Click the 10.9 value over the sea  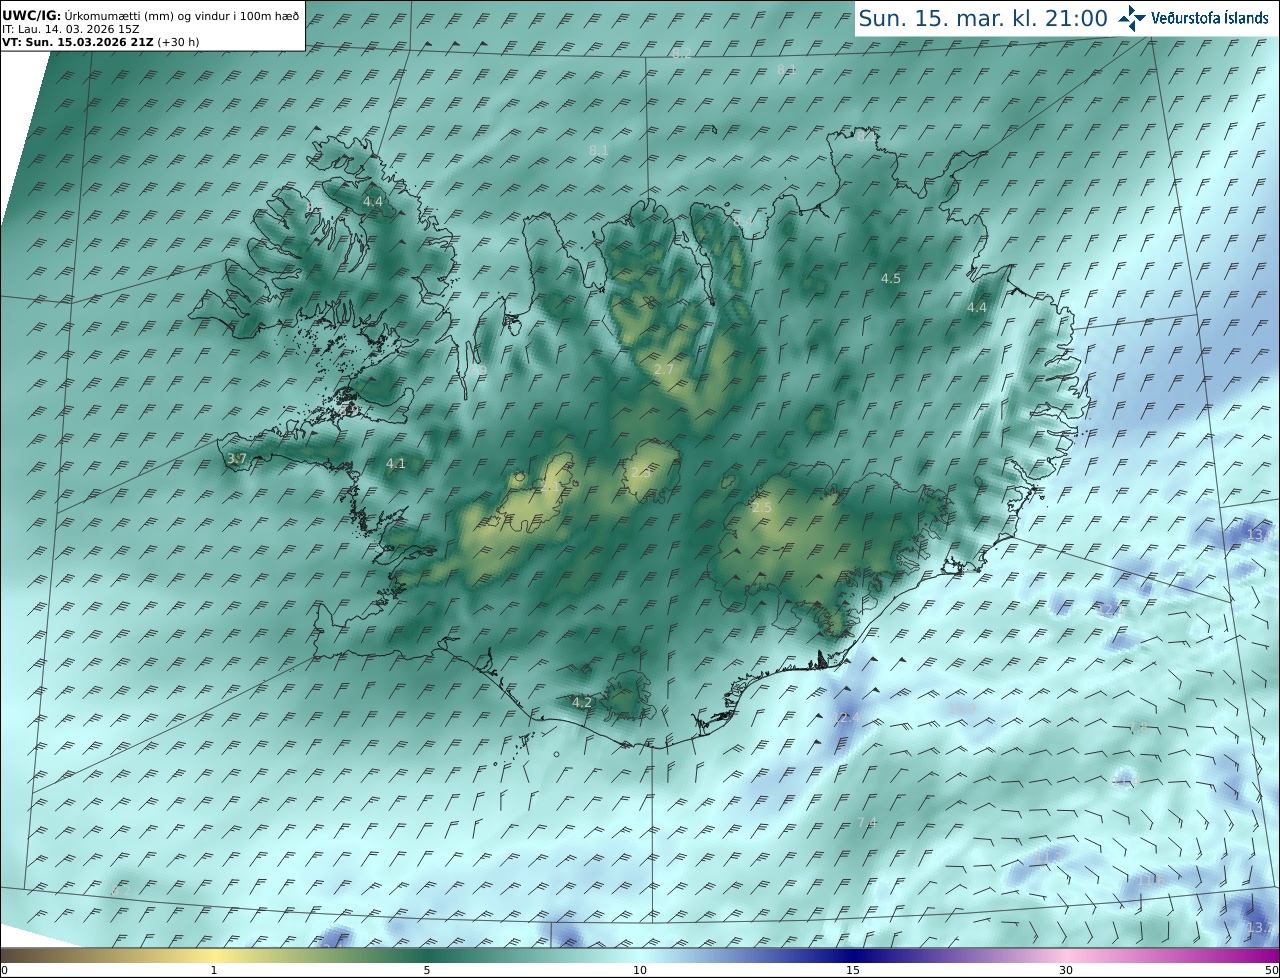click(962, 709)
